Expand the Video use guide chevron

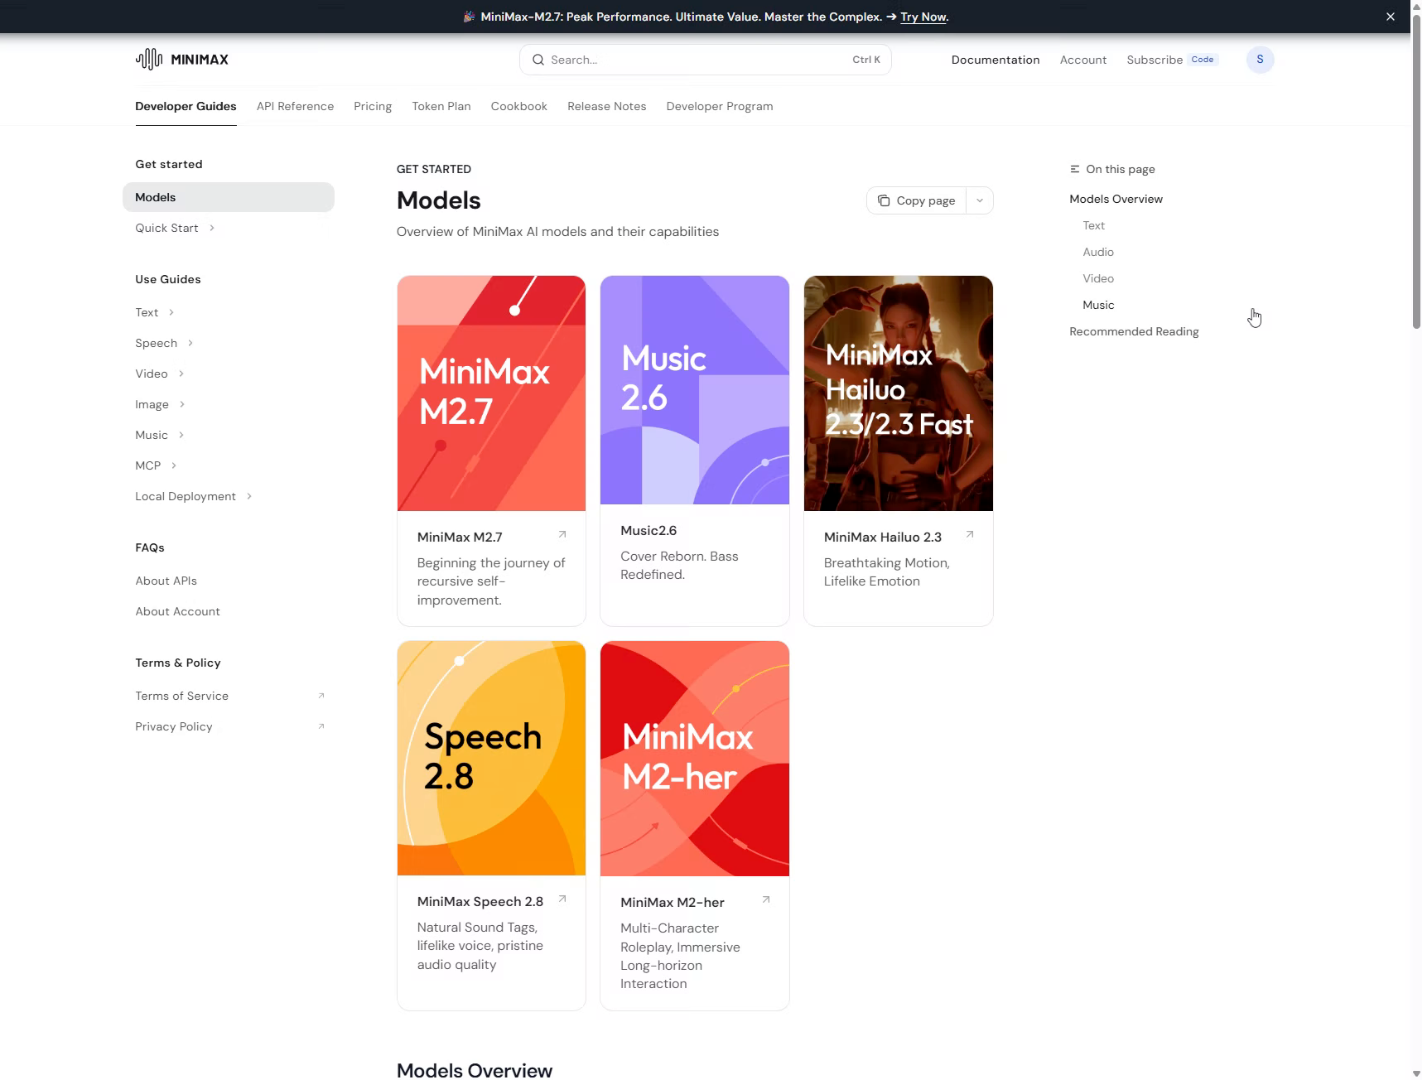click(181, 374)
